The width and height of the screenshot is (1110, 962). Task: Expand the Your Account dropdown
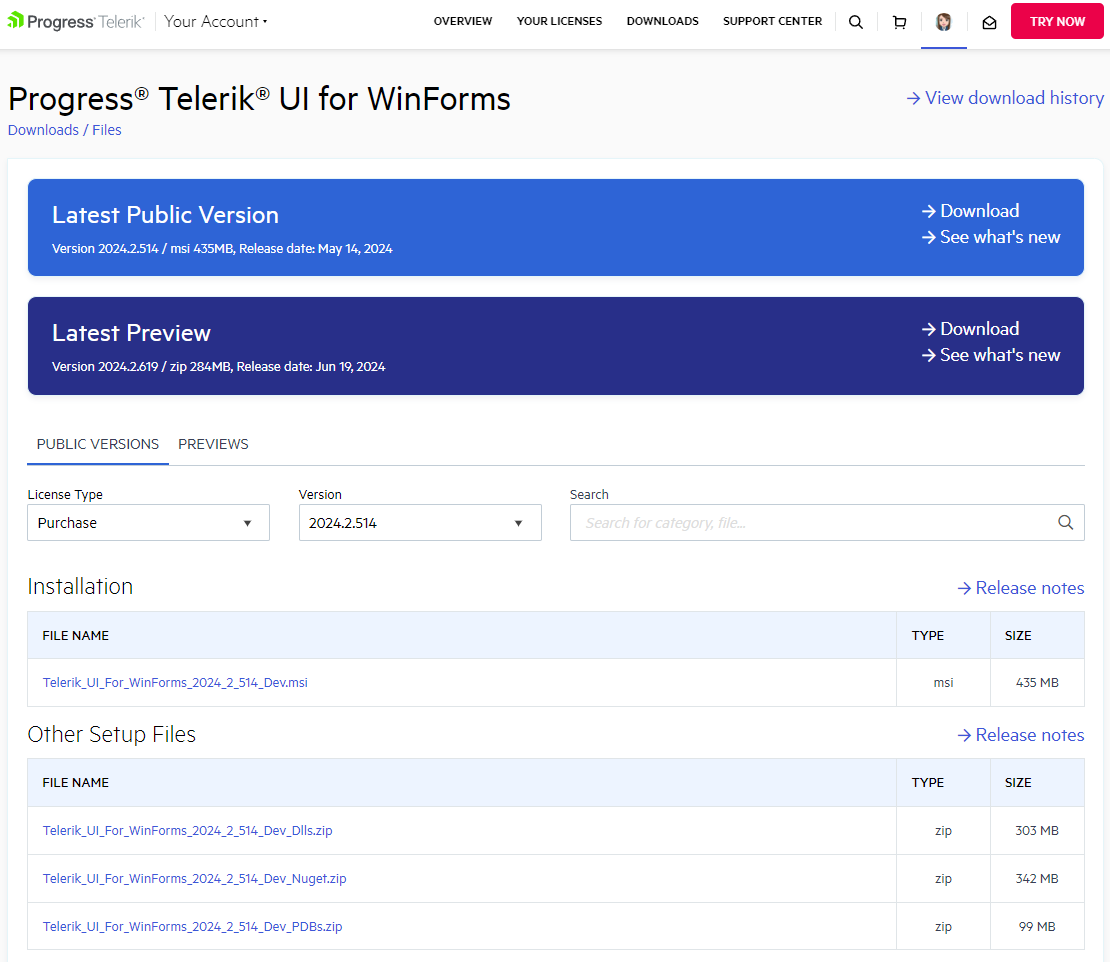point(215,21)
